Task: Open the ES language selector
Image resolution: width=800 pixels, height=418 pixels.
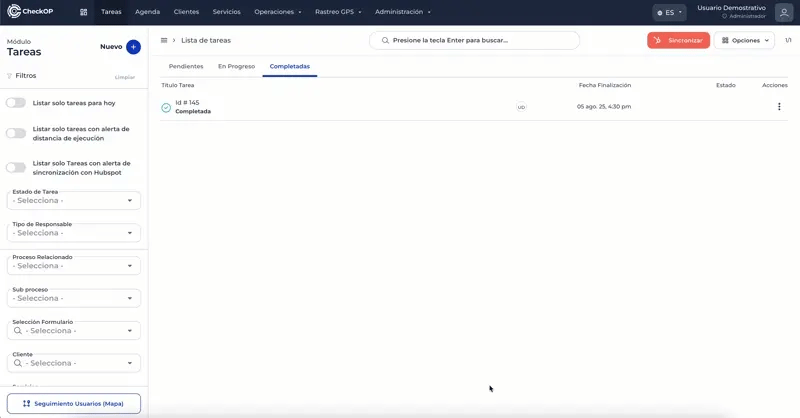Action: [x=669, y=12]
